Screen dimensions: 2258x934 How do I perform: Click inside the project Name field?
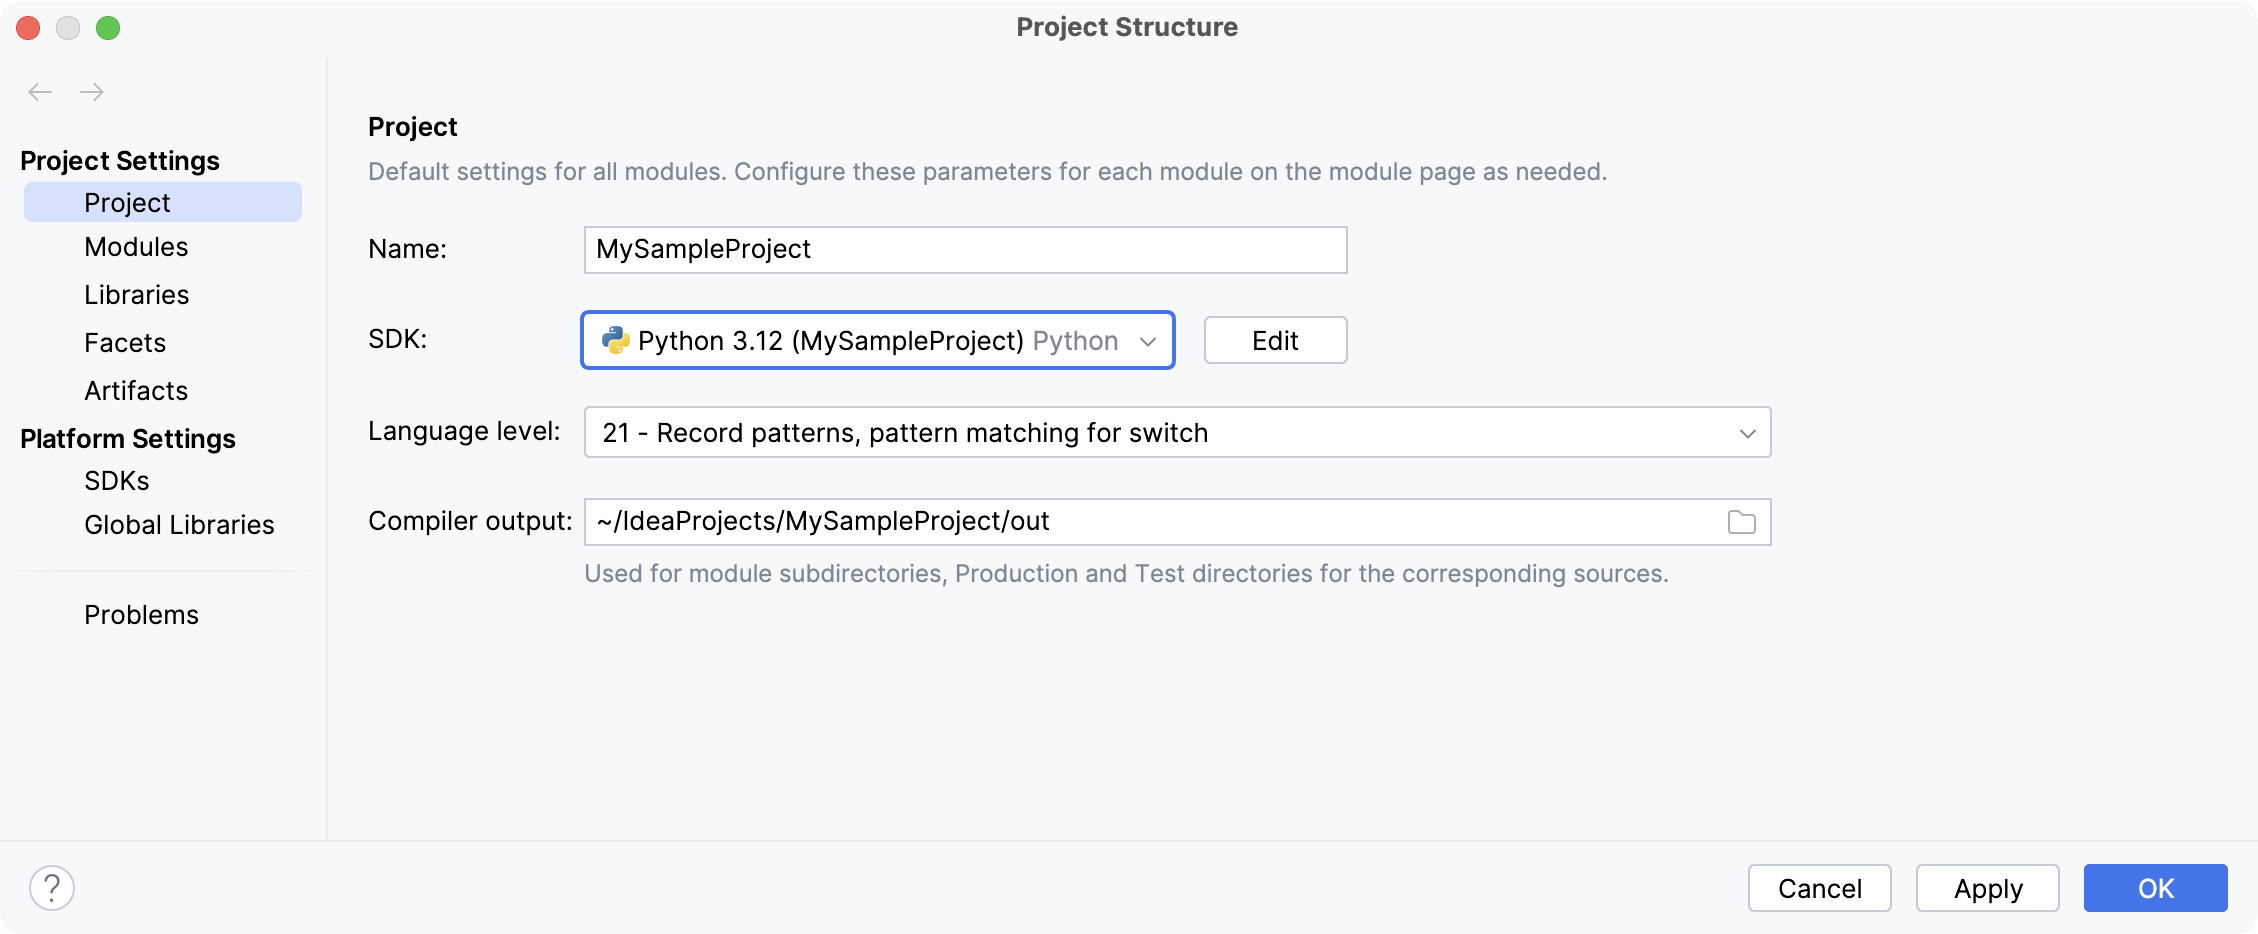pyautogui.click(x=965, y=249)
